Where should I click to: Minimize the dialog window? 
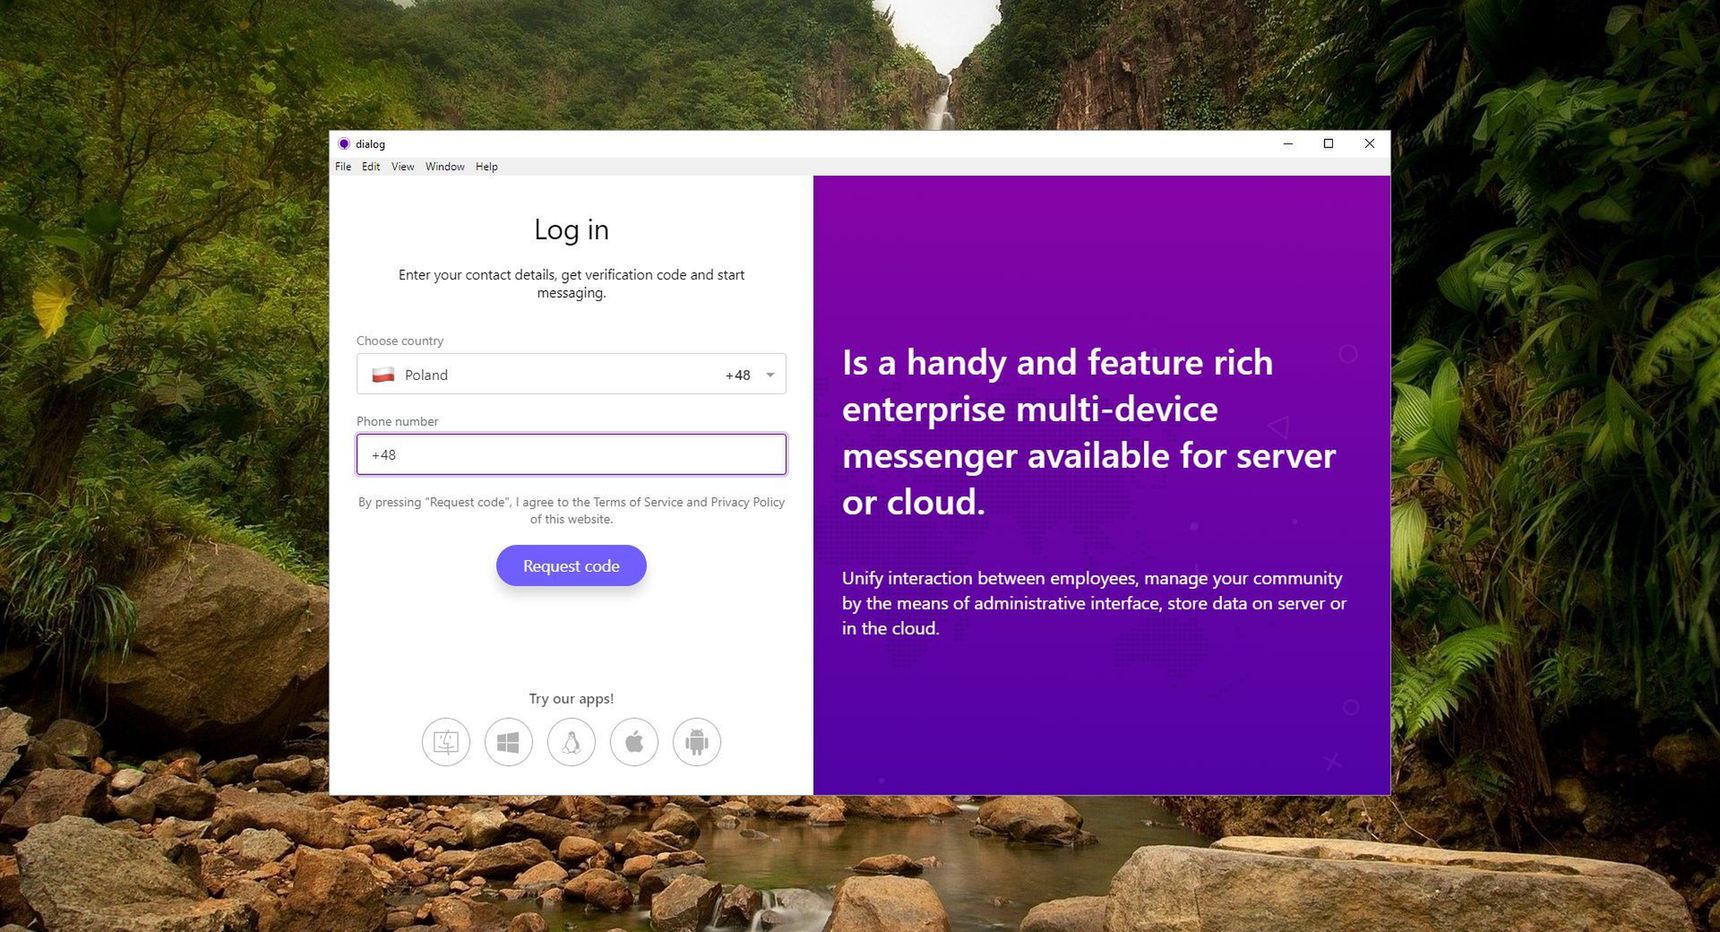coord(1288,144)
